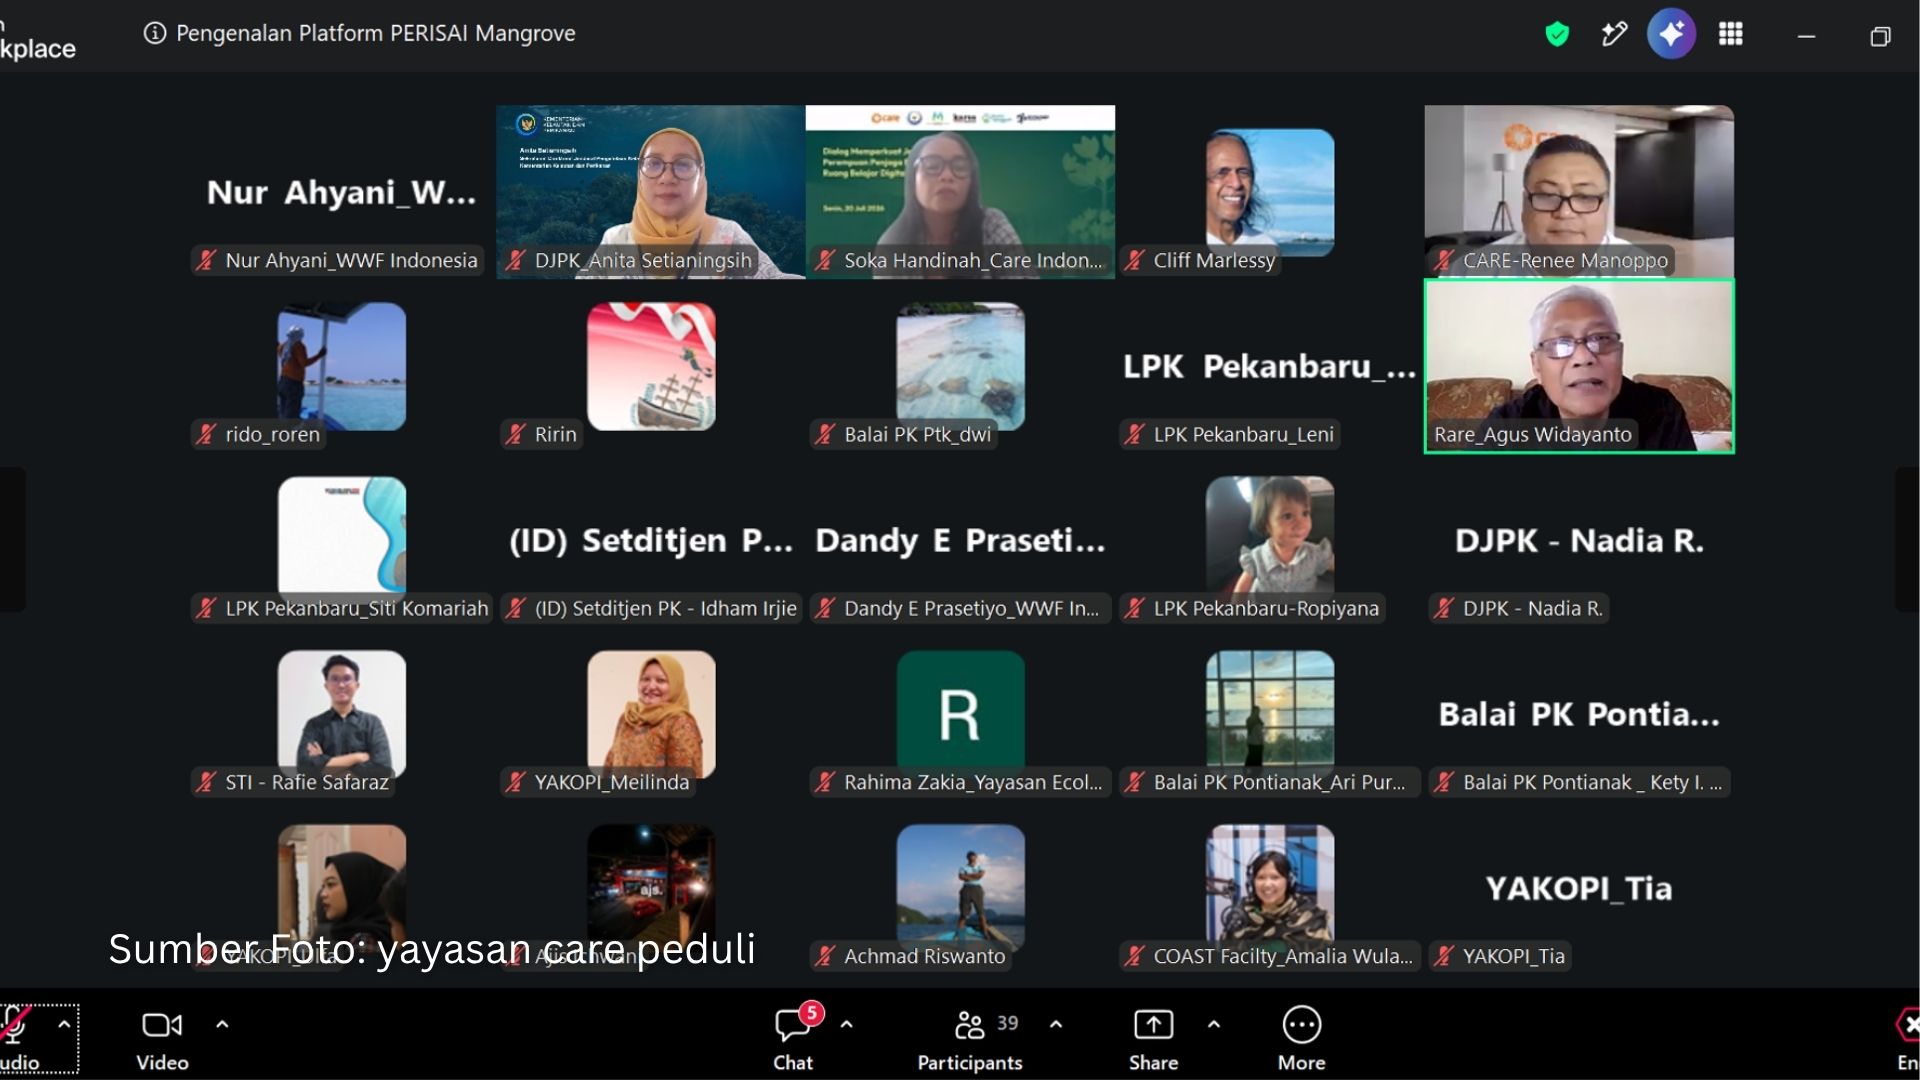This screenshot has height=1080, width=1920.
Task: Open the annotate pen icon in top bar
Action: click(x=1614, y=35)
